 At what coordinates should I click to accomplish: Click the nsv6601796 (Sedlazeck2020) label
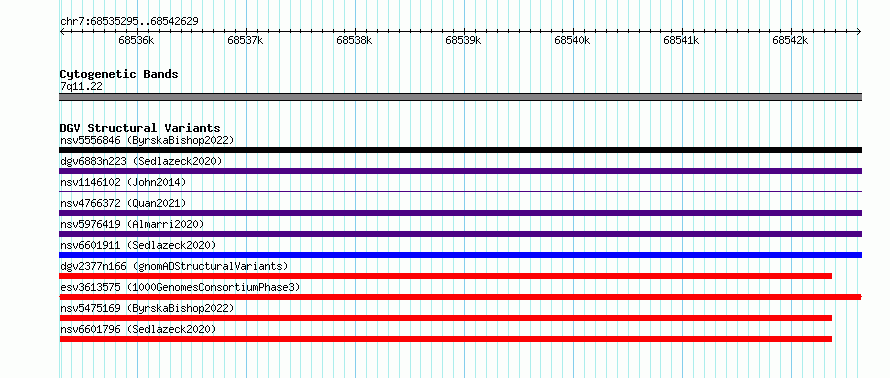(138, 329)
